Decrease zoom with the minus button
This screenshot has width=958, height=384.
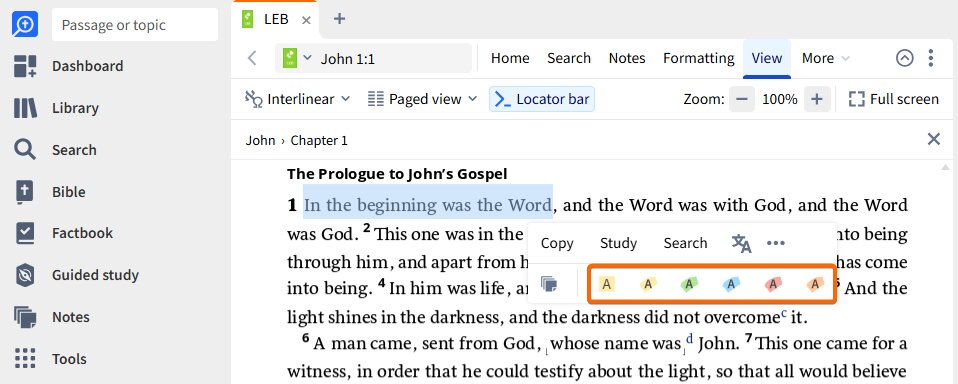pos(742,100)
